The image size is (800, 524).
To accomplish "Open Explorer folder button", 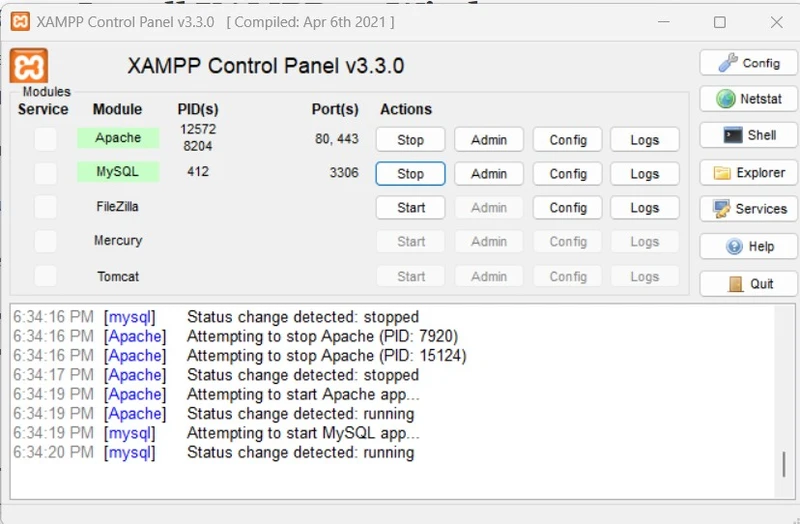I will (748, 173).
